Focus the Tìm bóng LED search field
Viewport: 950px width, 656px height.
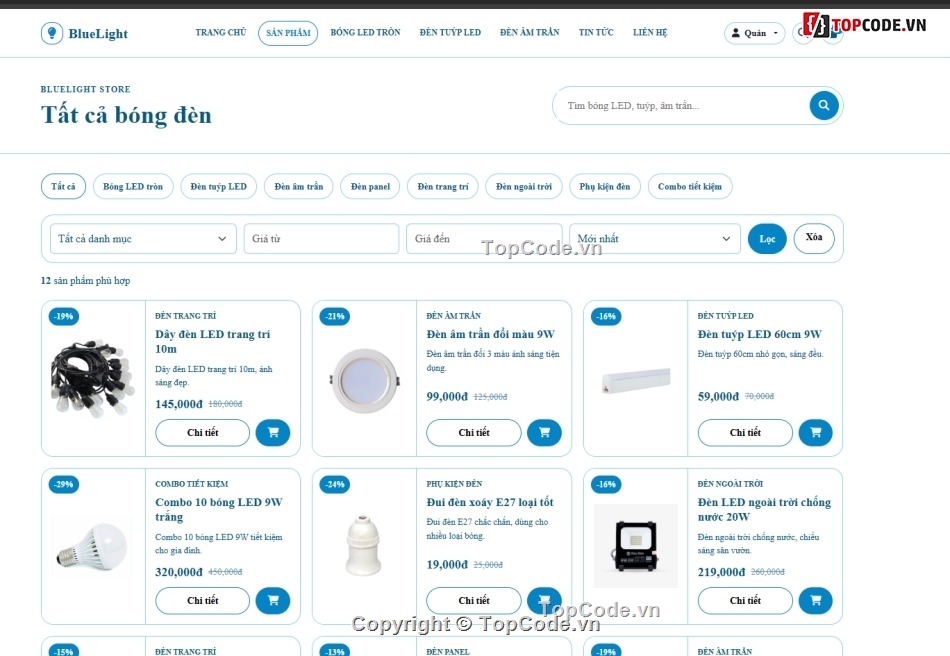(x=681, y=105)
